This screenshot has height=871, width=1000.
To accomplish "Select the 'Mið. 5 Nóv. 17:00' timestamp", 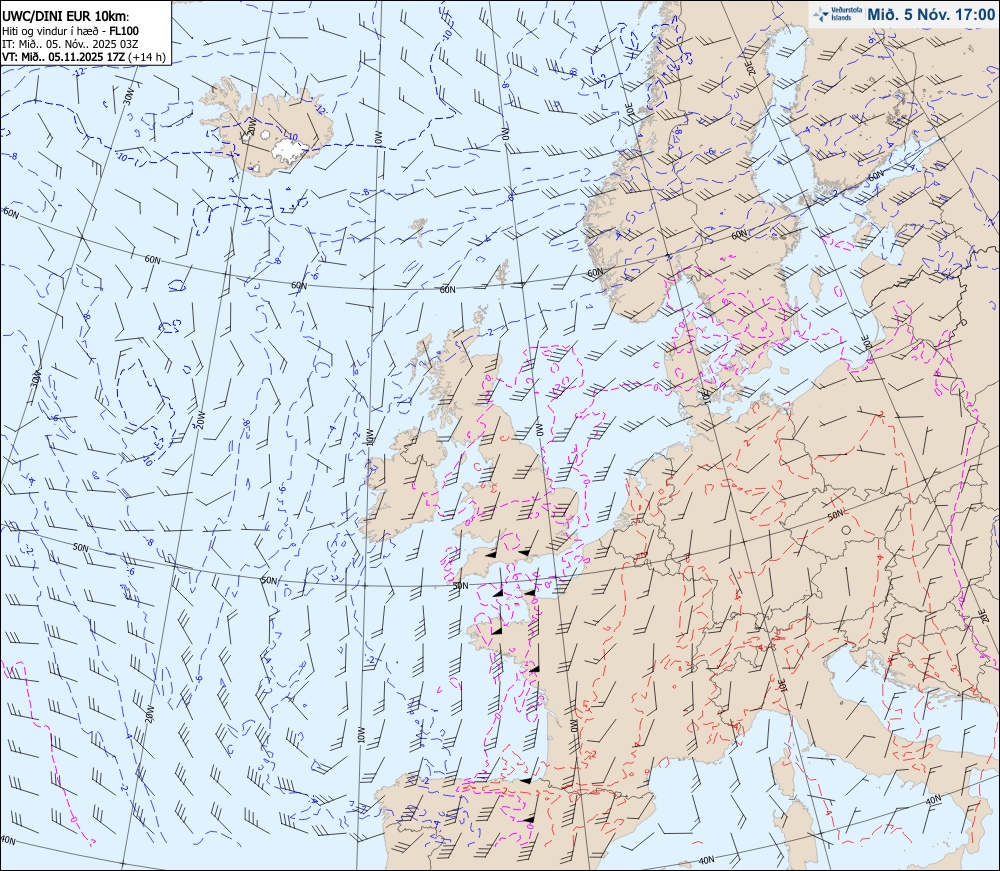I will [930, 15].
